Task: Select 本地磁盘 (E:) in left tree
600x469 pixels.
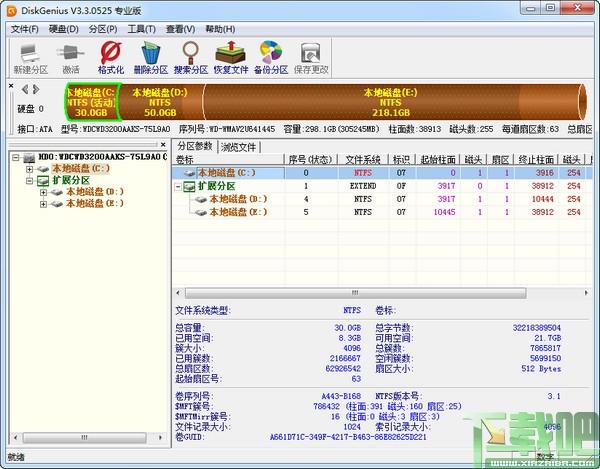Action: 95,204
